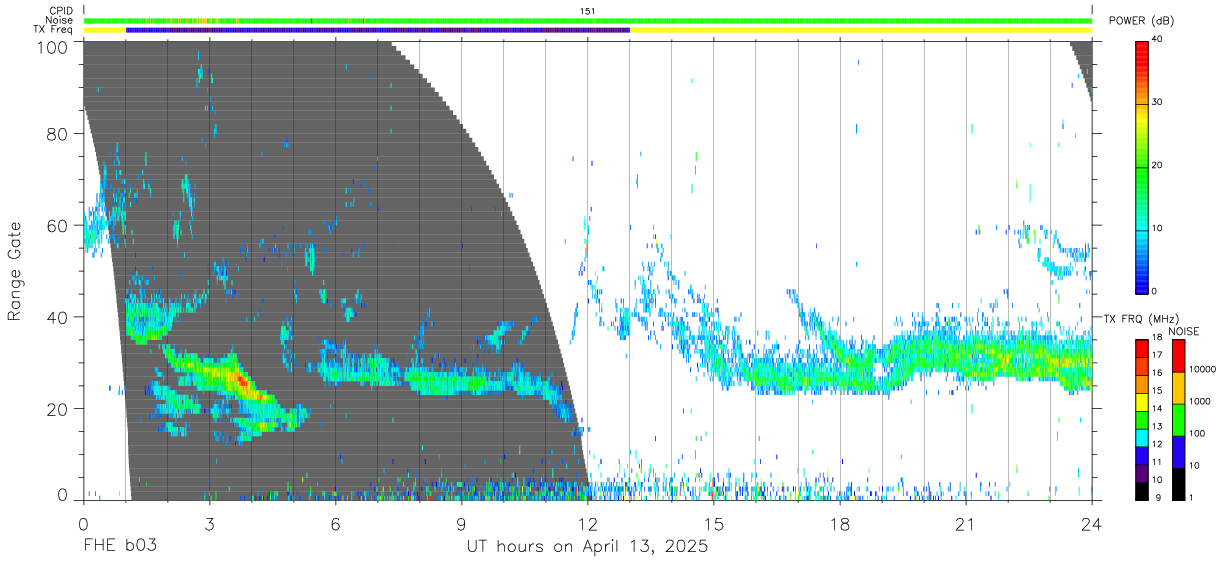The image size is (1228, 567).
Task: Click the yellow swatch in TX FRQ legend
Action: (x=1141, y=400)
